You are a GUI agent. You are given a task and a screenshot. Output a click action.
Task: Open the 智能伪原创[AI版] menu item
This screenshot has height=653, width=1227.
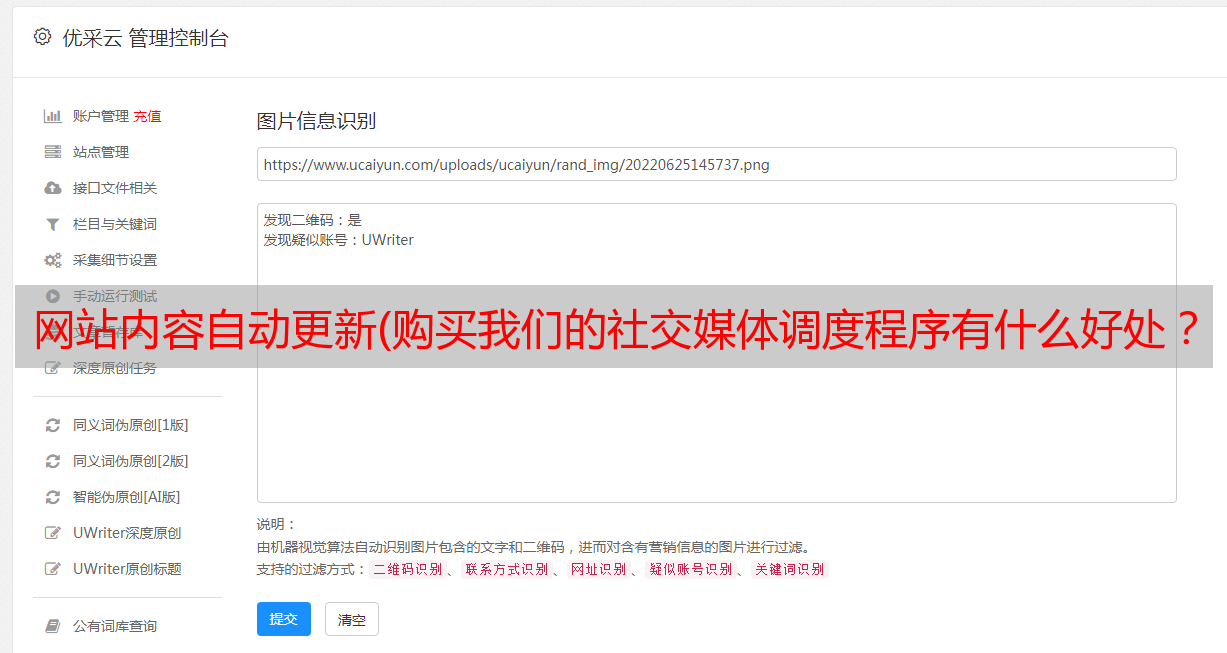point(126,497)
